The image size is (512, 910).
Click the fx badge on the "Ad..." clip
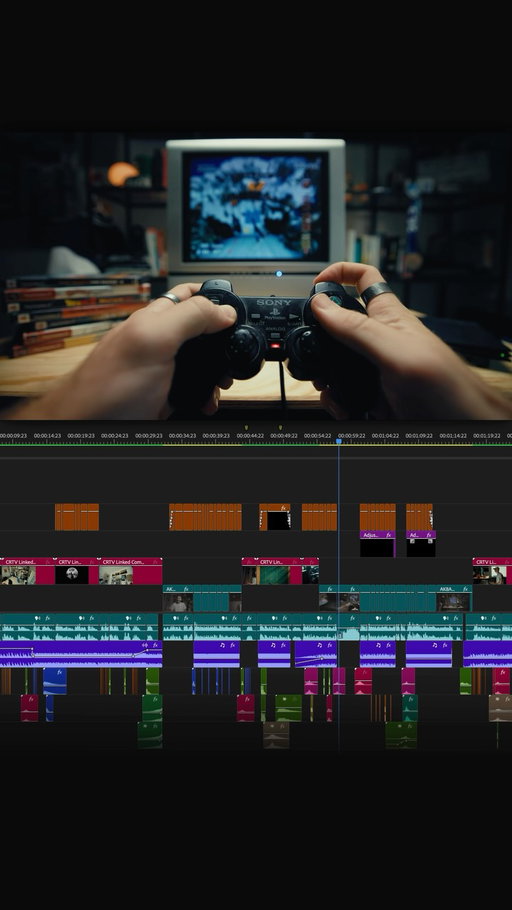click(x=430, y=535)
